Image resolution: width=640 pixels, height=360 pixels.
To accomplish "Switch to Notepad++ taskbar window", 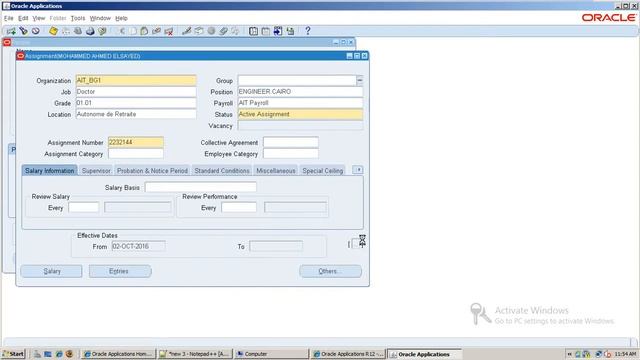I will [x=195, y=354].
